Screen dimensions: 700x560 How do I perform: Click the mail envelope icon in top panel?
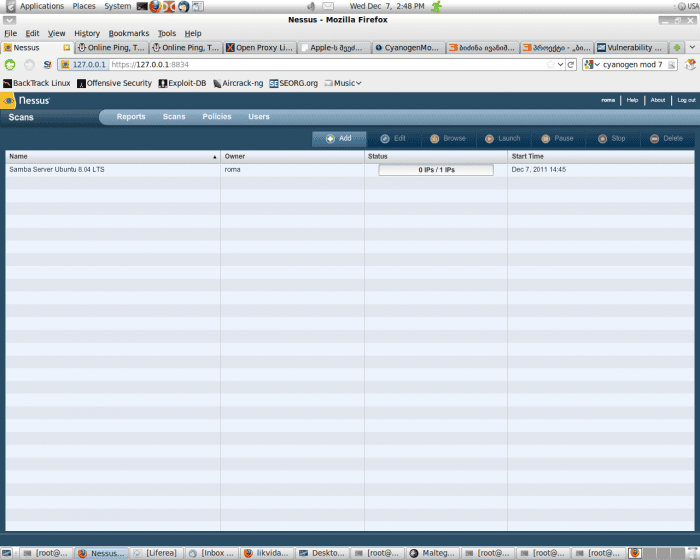coord(328,6)
